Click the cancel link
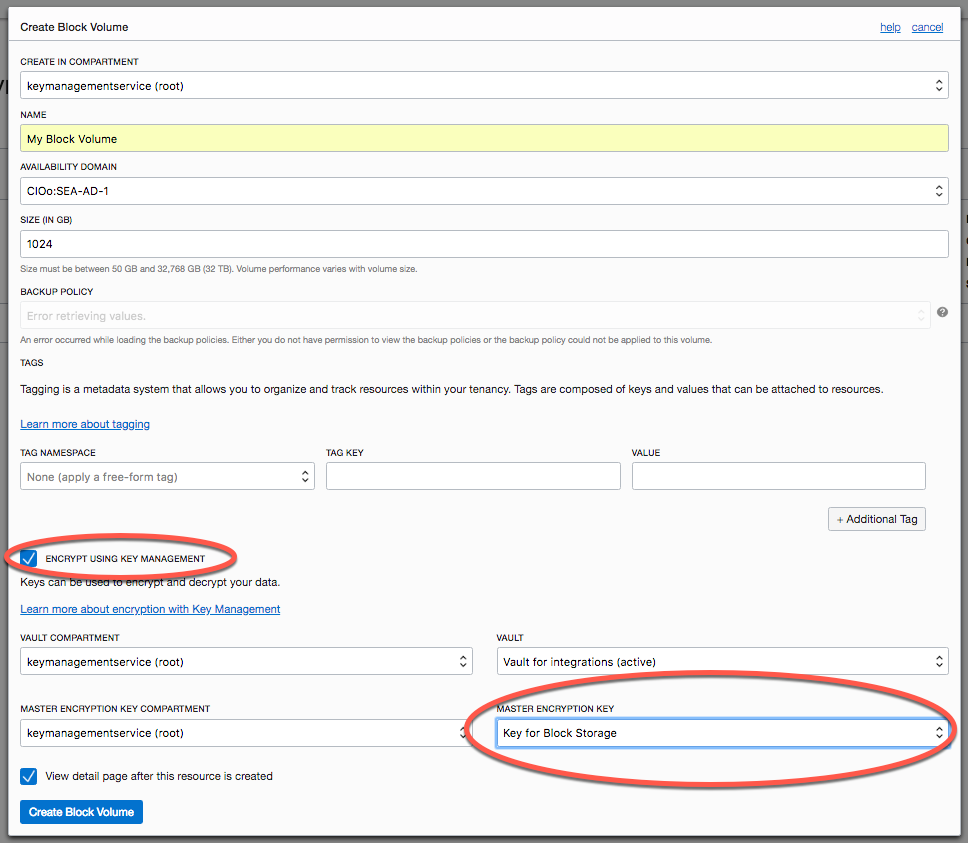This screenshot has width=968, height=843. point(927,27)
